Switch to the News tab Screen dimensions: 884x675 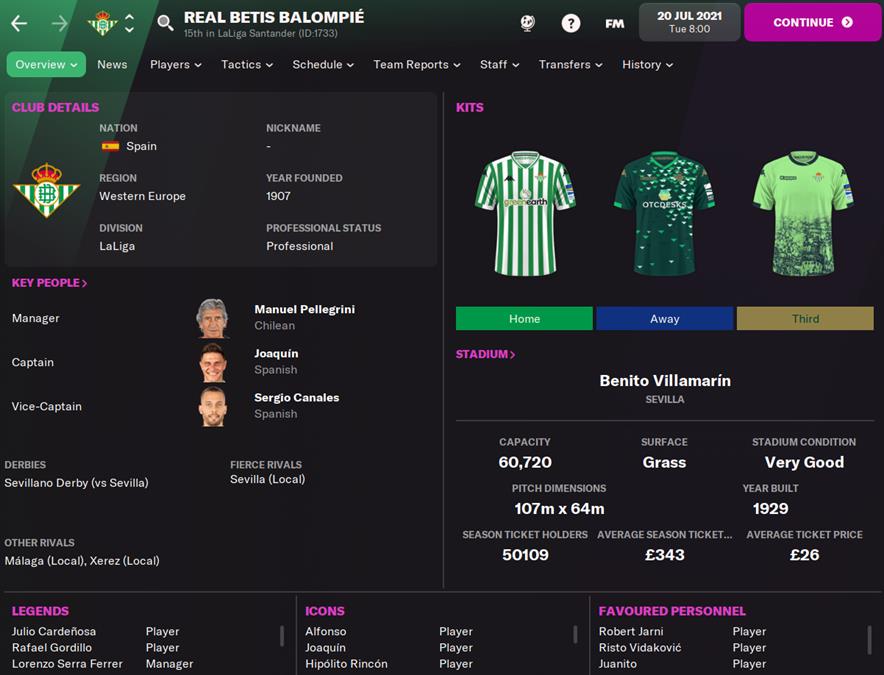tap(112, 64)
